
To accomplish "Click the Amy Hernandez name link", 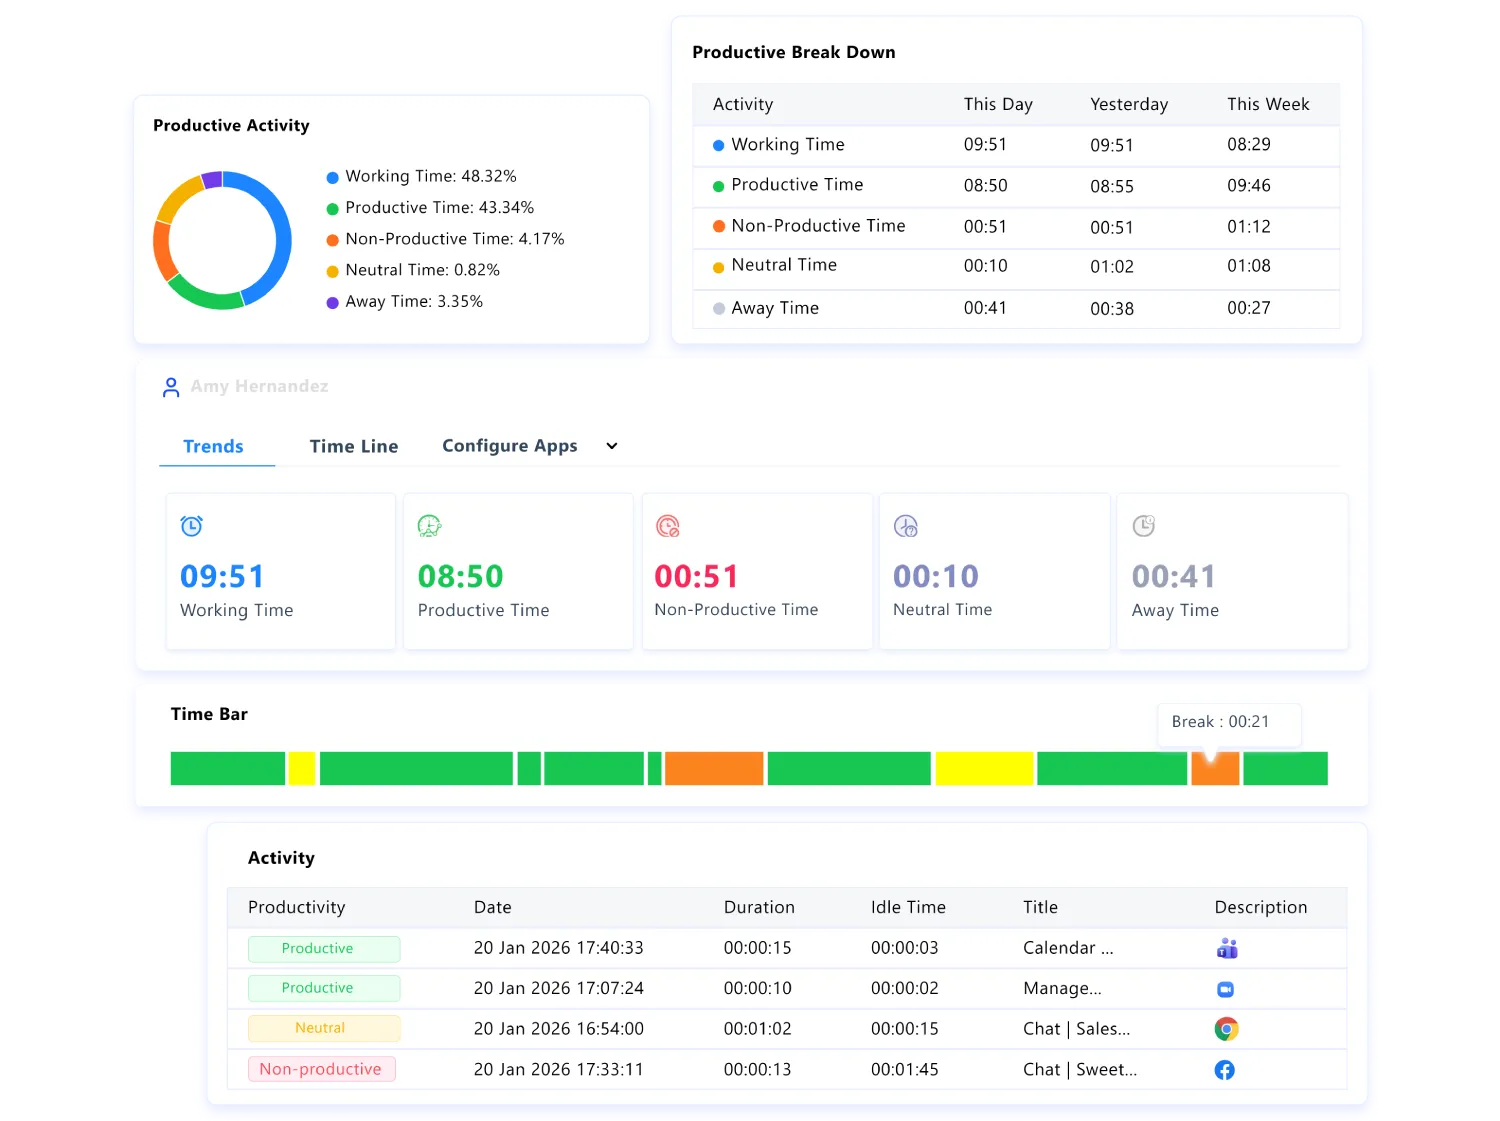I will (x=259, y=387).
